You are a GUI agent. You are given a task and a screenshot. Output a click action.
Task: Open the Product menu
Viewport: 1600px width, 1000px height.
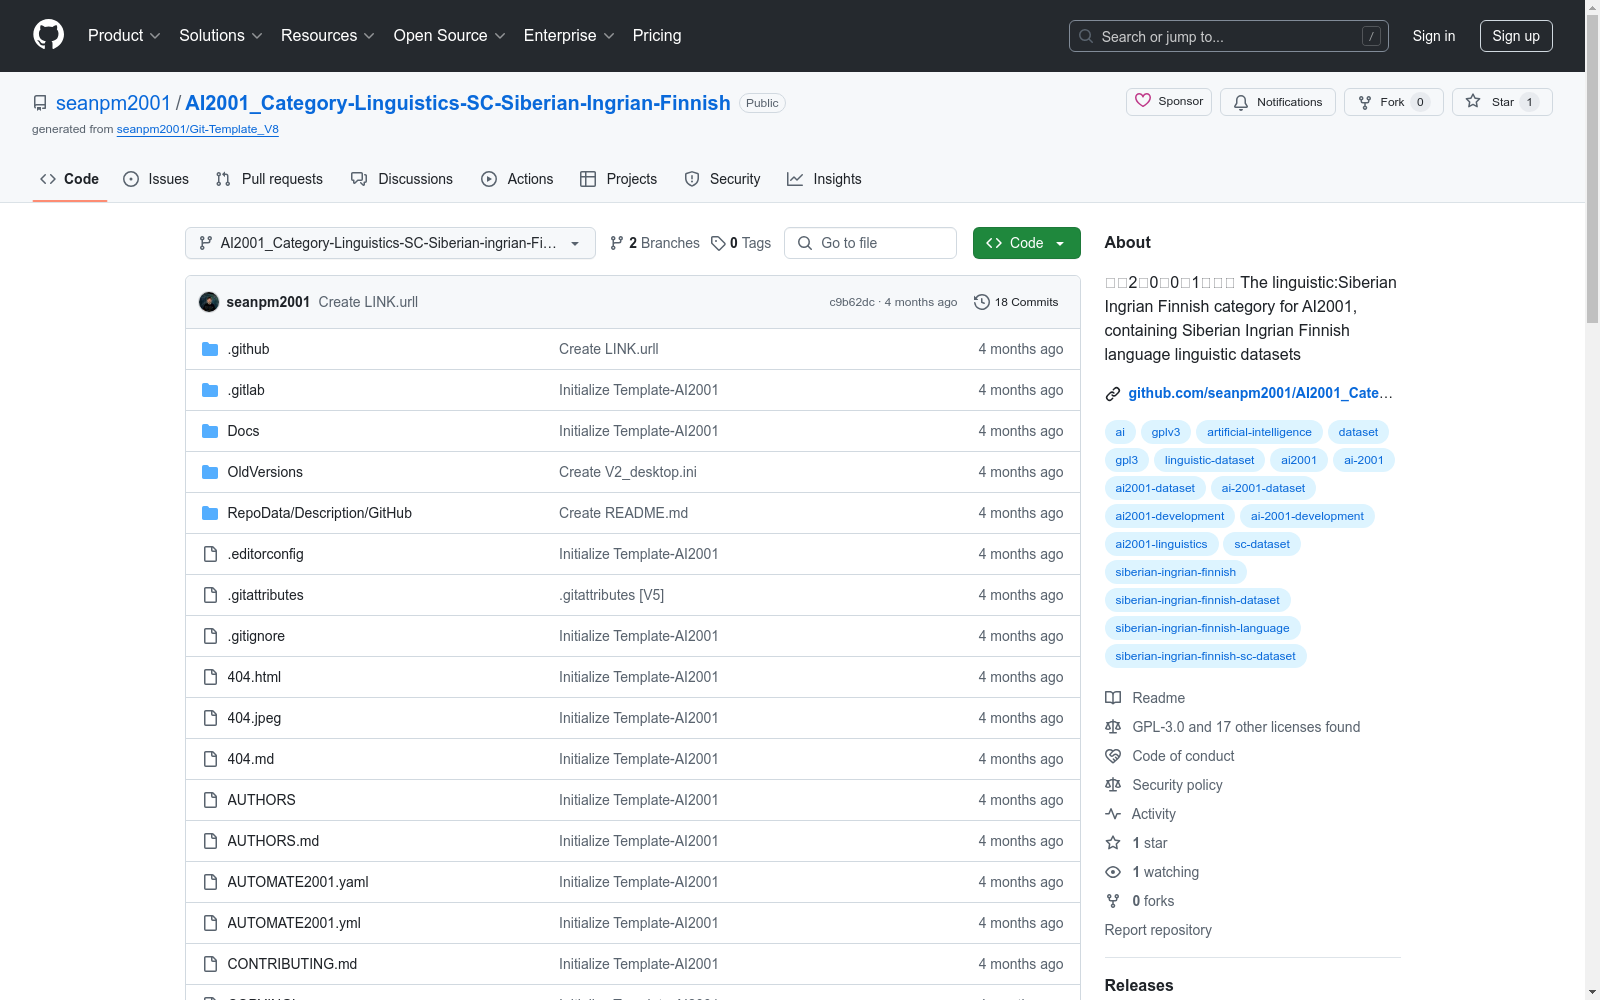coord(124,36)
